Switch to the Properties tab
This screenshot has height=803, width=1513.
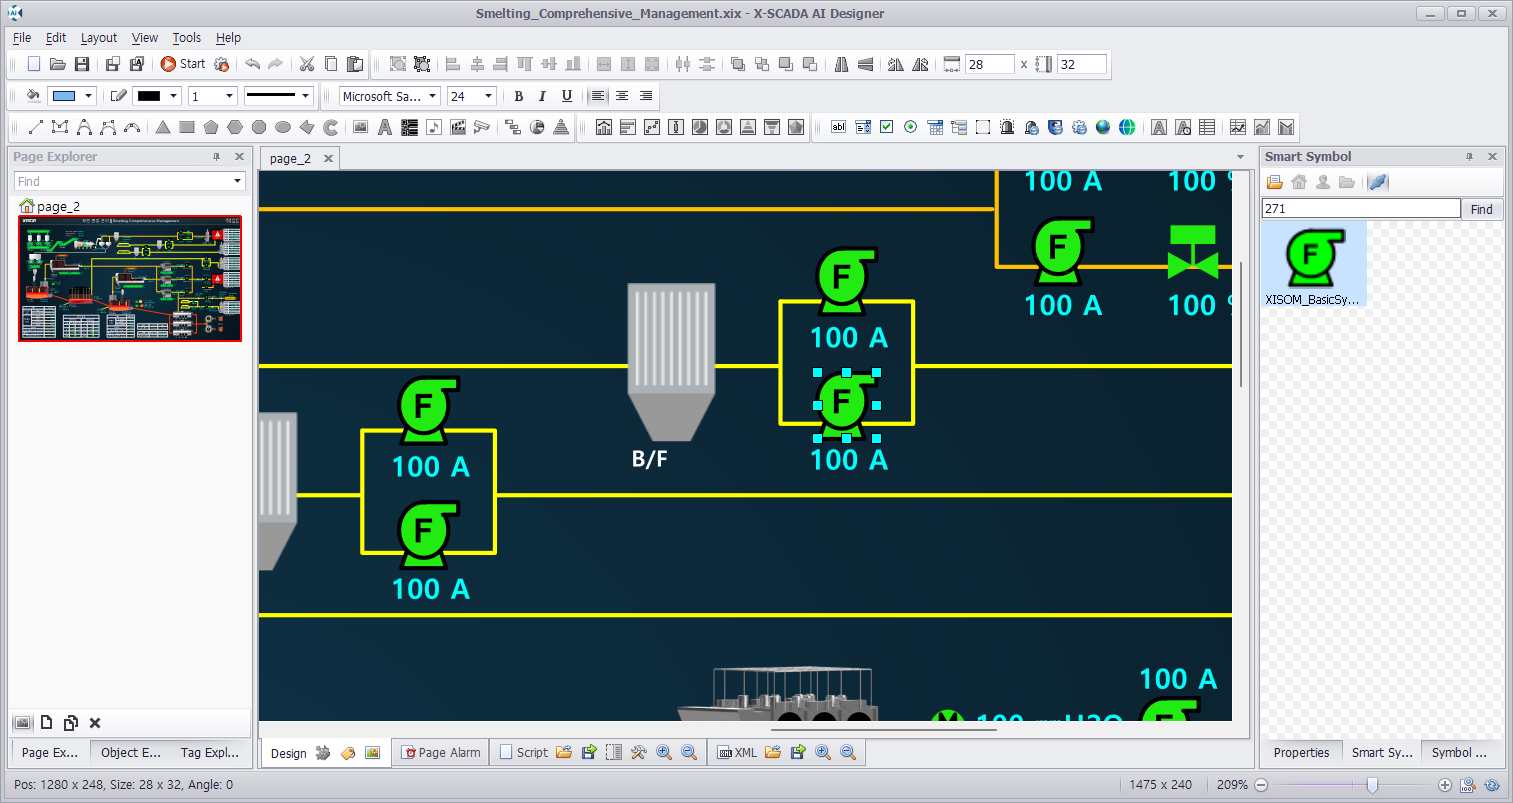tap(1302, 752)
